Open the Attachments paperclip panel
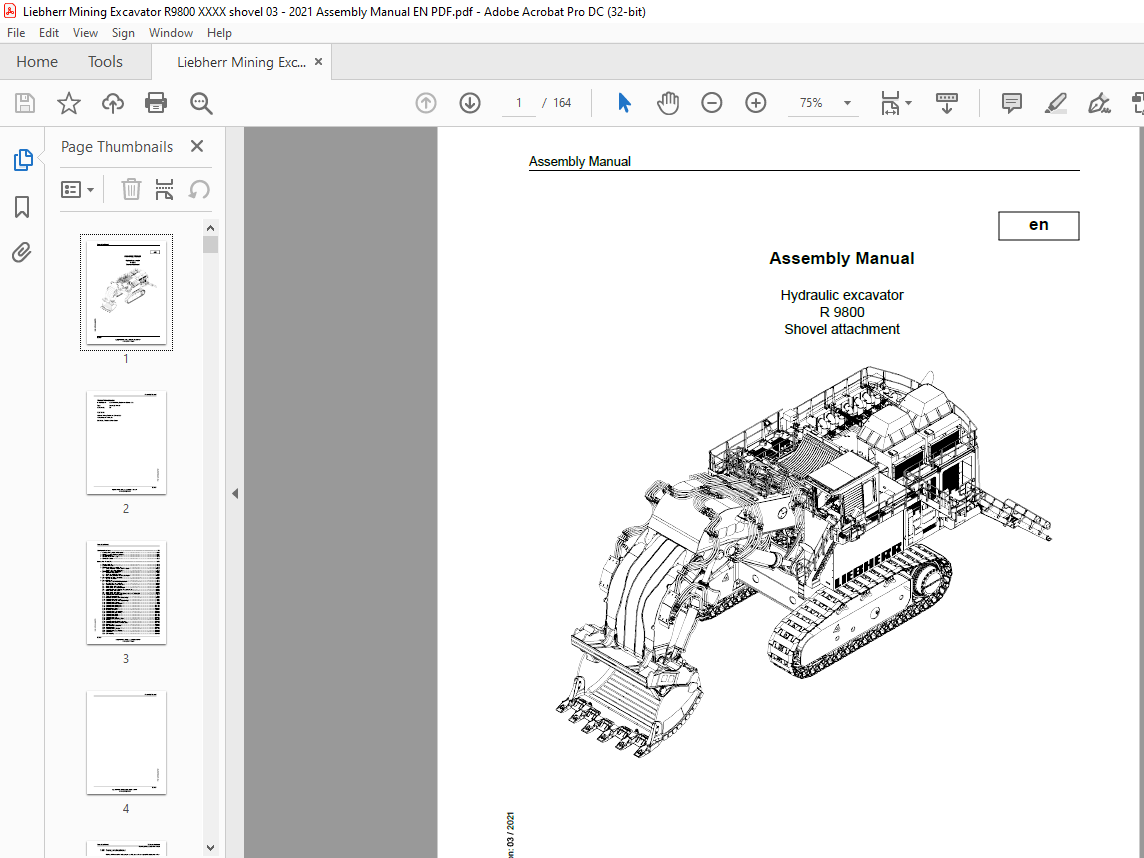The image size is (1144, 858). (22, 252)
